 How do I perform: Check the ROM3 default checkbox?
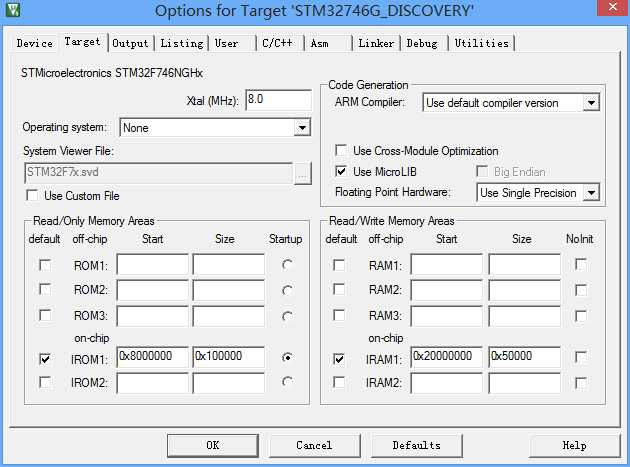(45, 315)
